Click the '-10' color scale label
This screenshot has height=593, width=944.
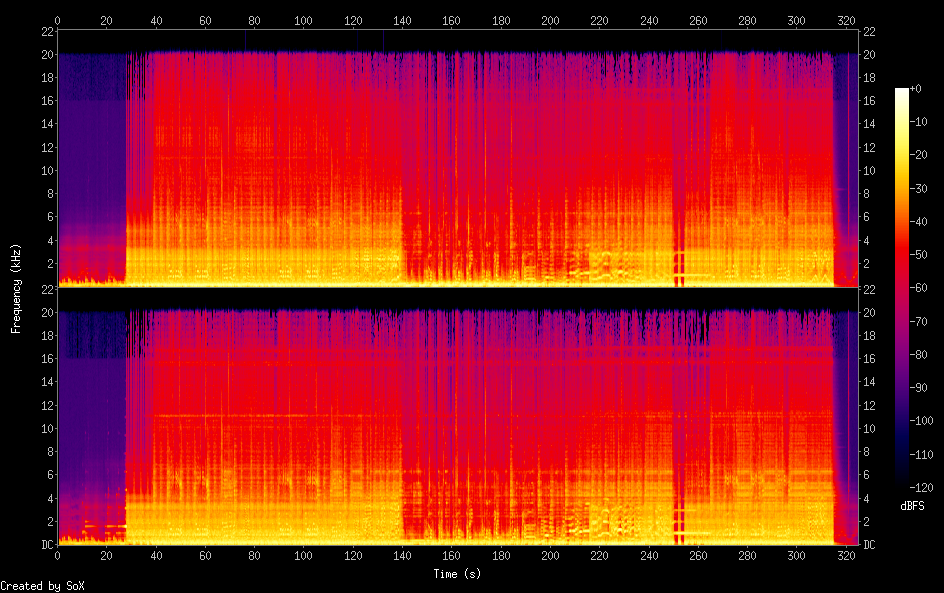click(919, 122)
